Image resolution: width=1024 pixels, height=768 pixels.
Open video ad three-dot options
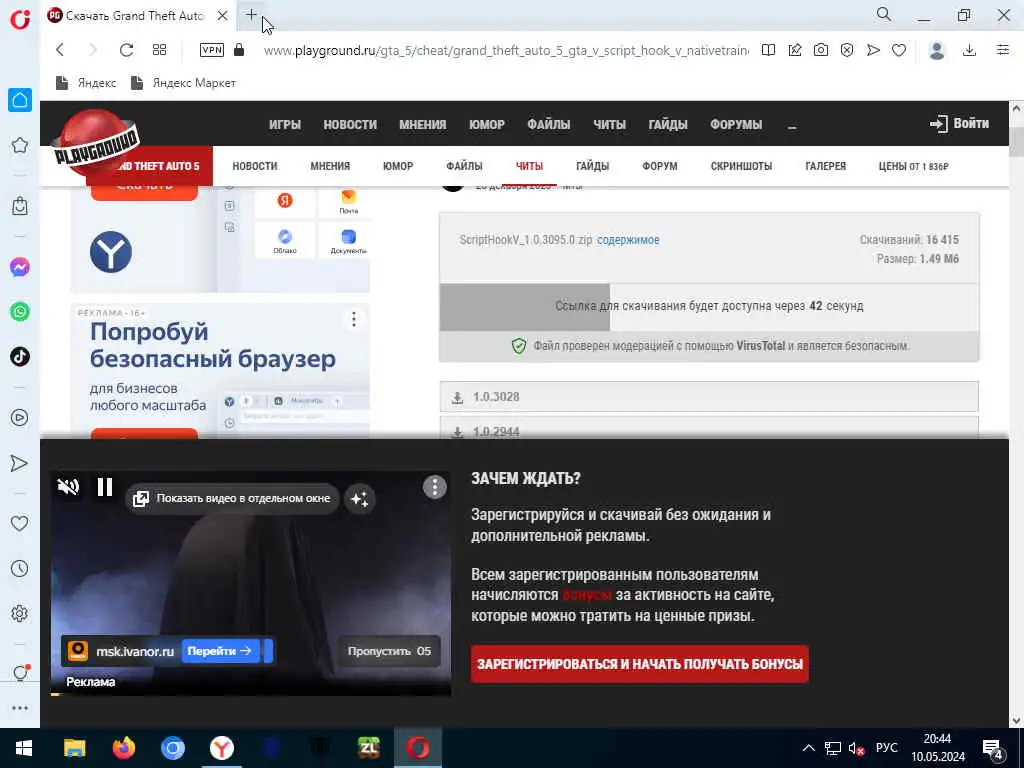pos(434,487)
